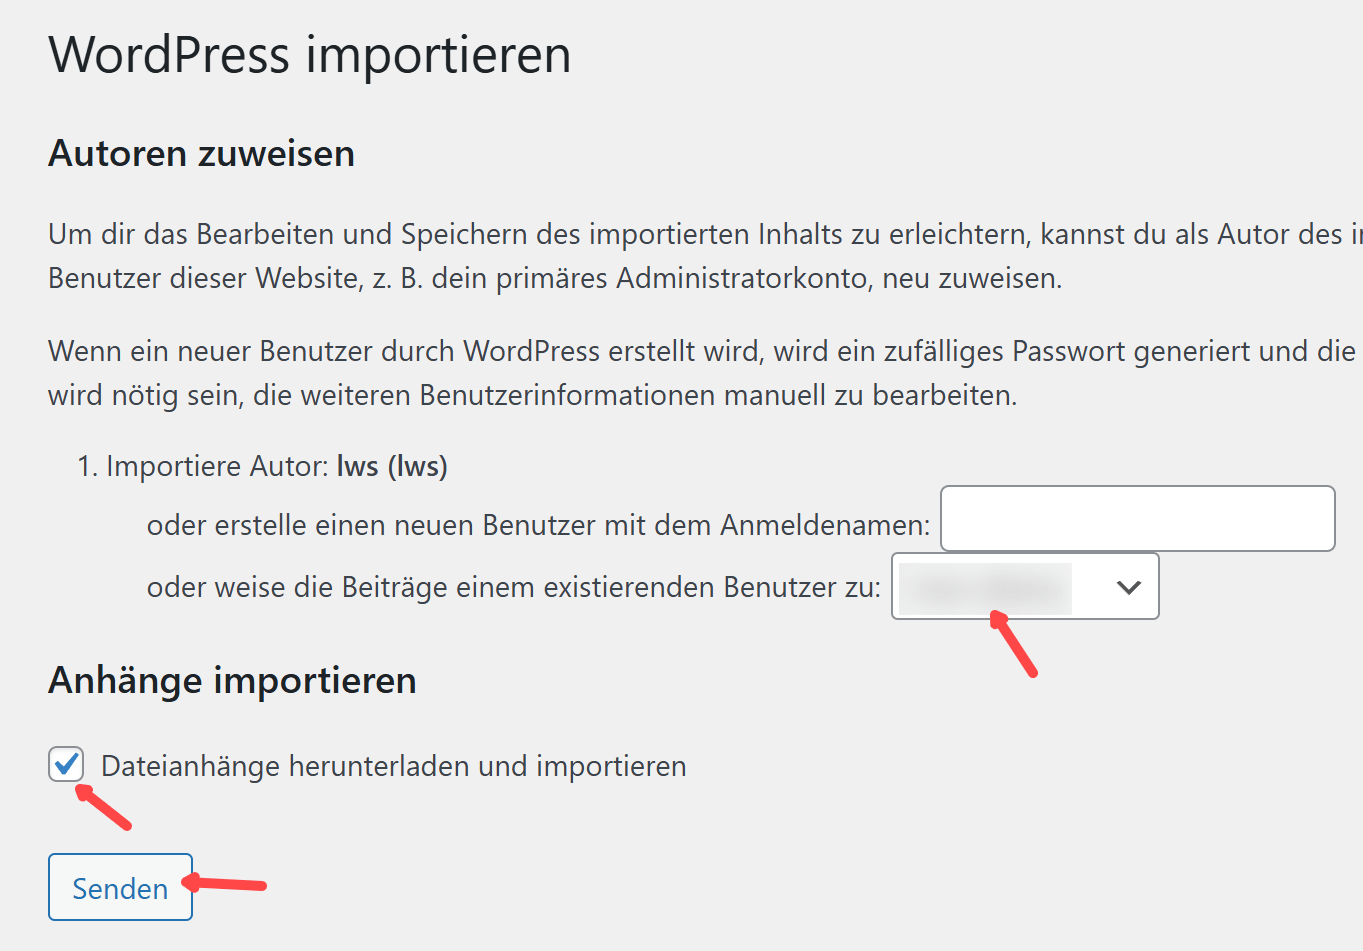Viewport: 1363px width, 951px height.
Task: Click the label 'oder erstelle einen neuen Benutzer'
Action: (538, 526)
